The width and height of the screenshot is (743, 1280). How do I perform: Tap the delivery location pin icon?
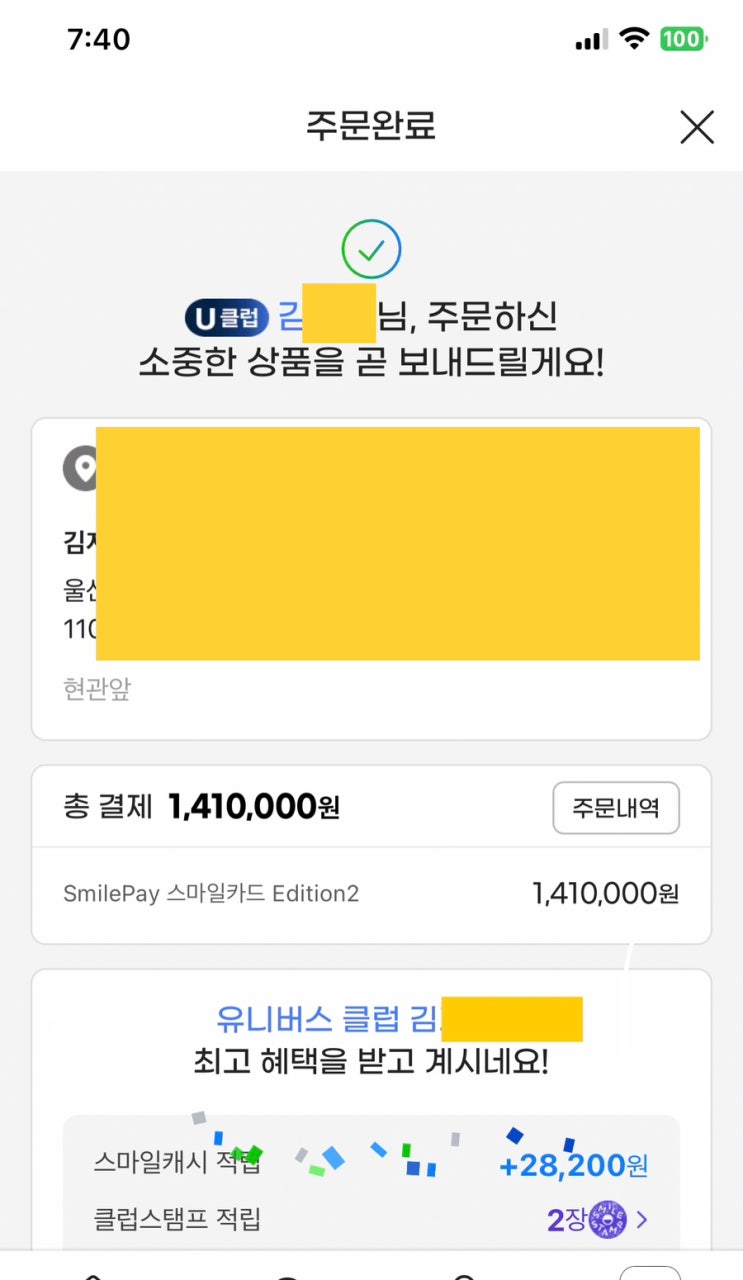82,468
